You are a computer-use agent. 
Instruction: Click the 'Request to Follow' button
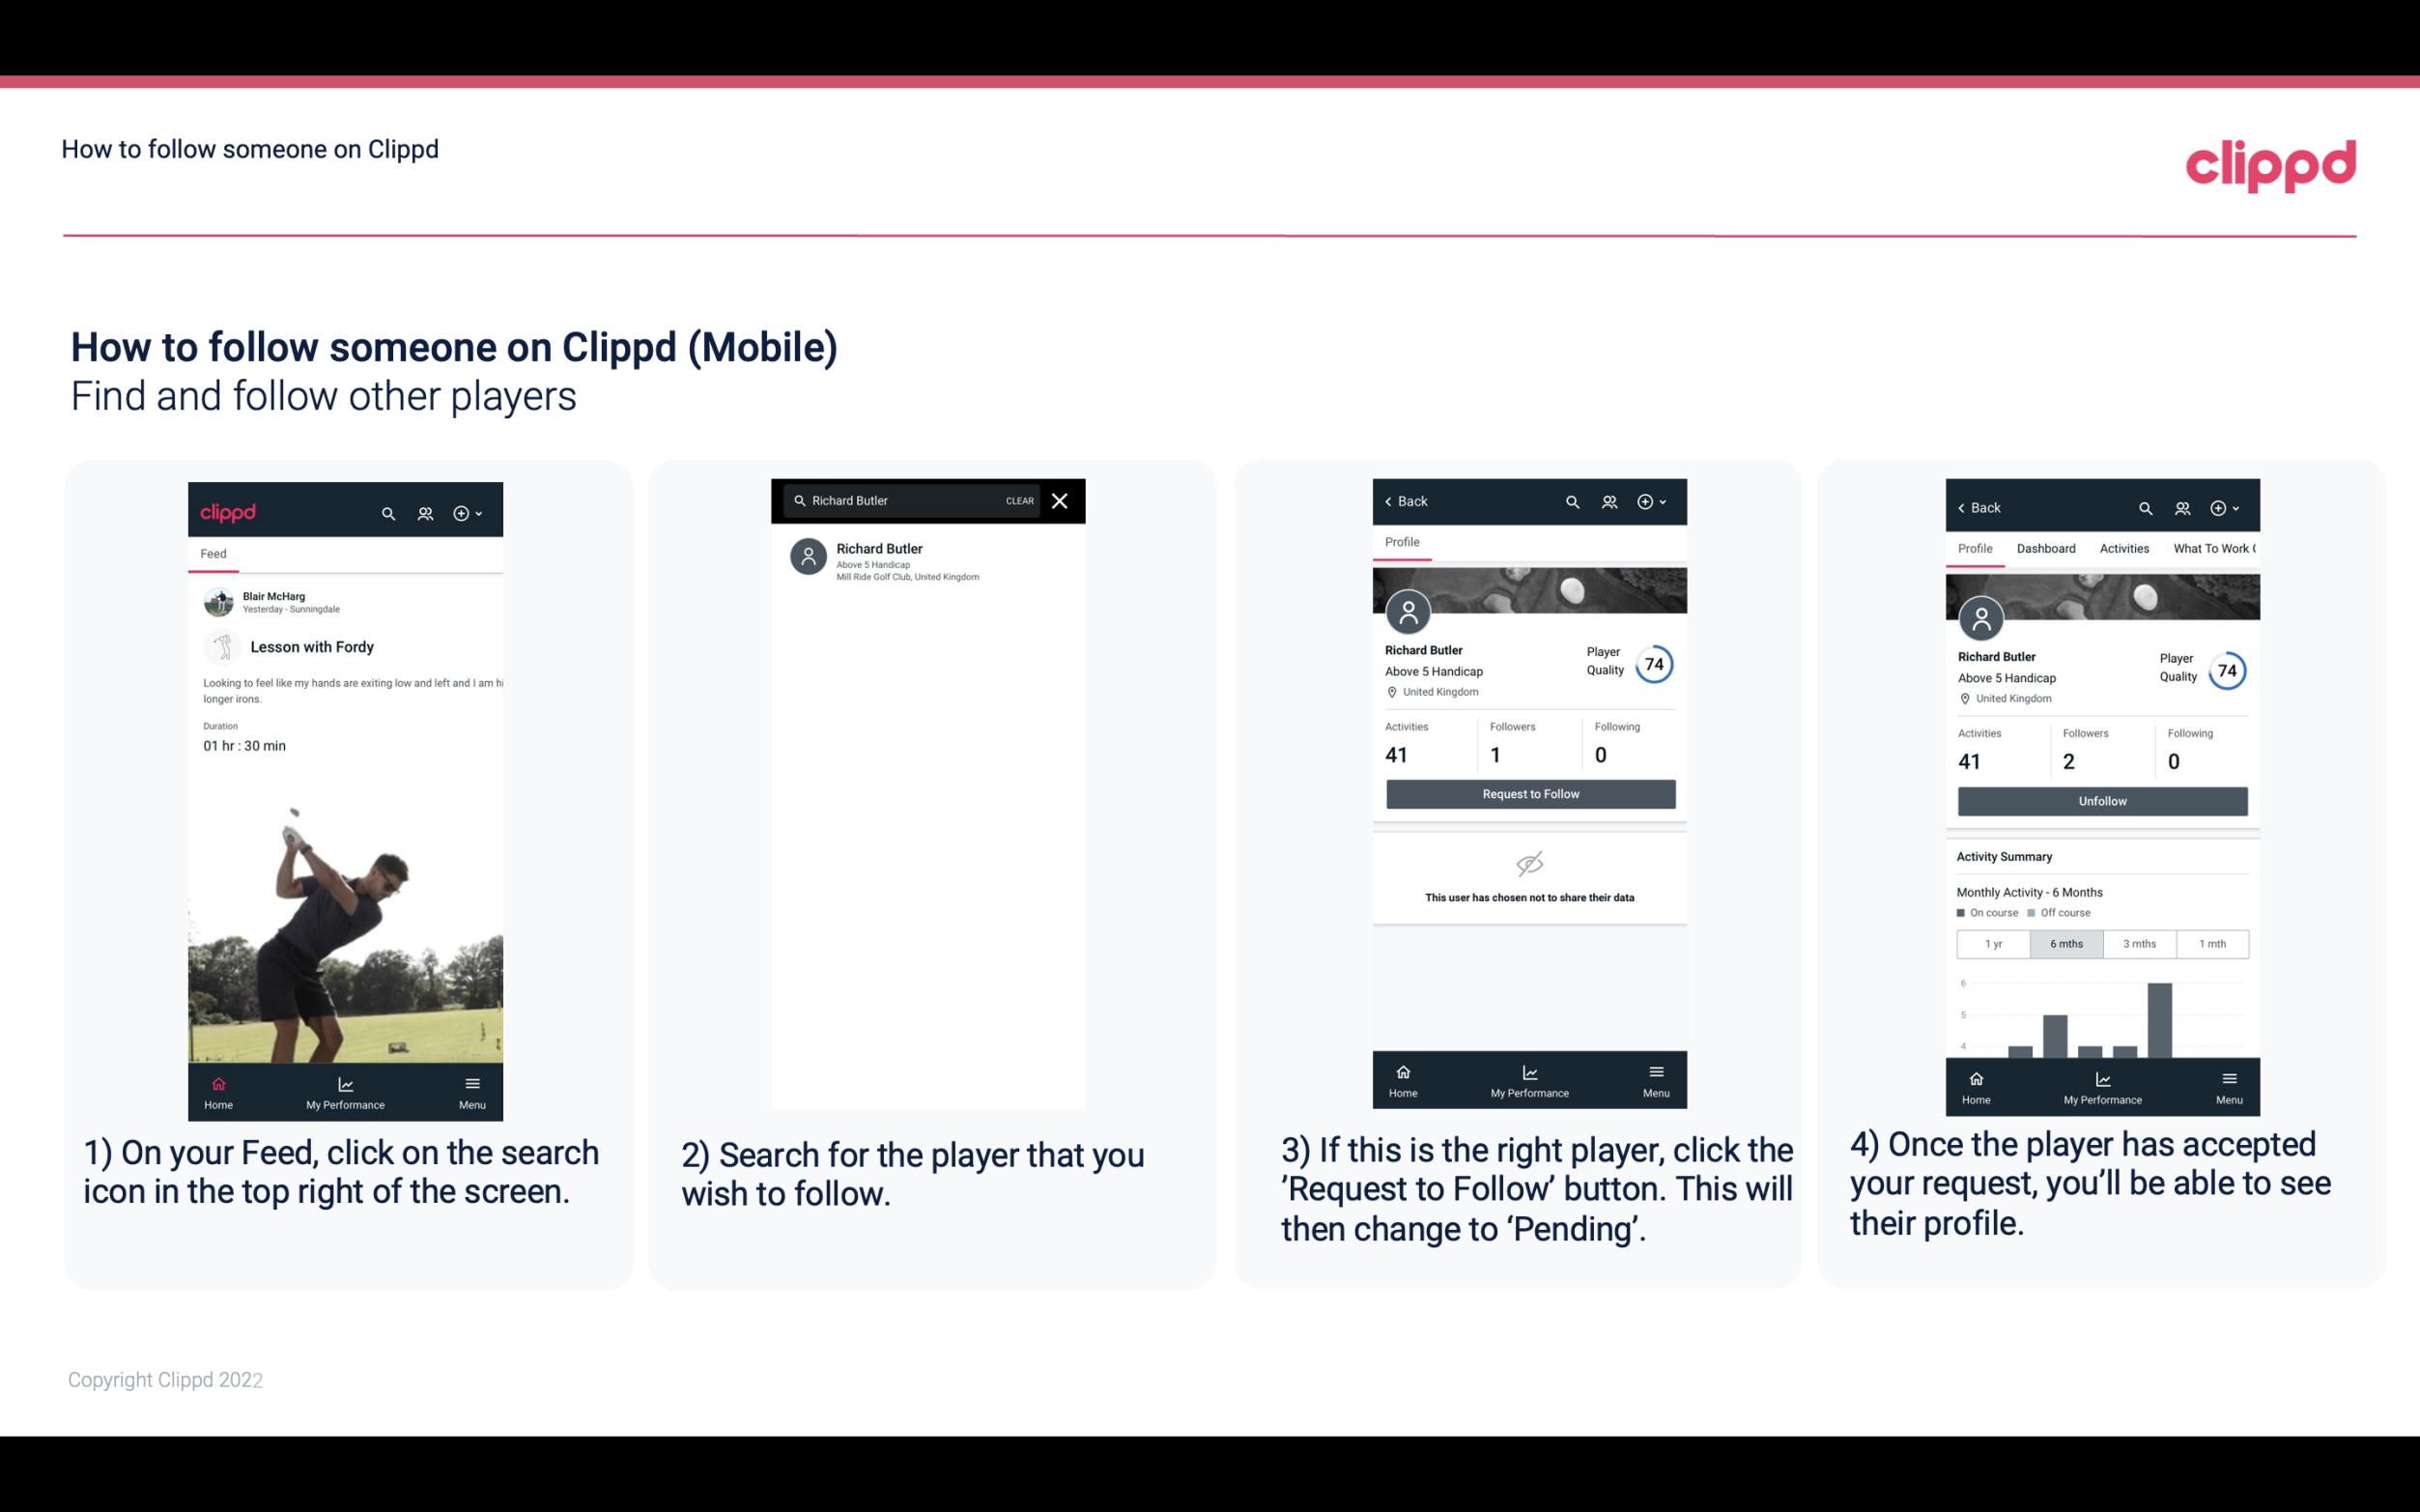click(1528, 794)
